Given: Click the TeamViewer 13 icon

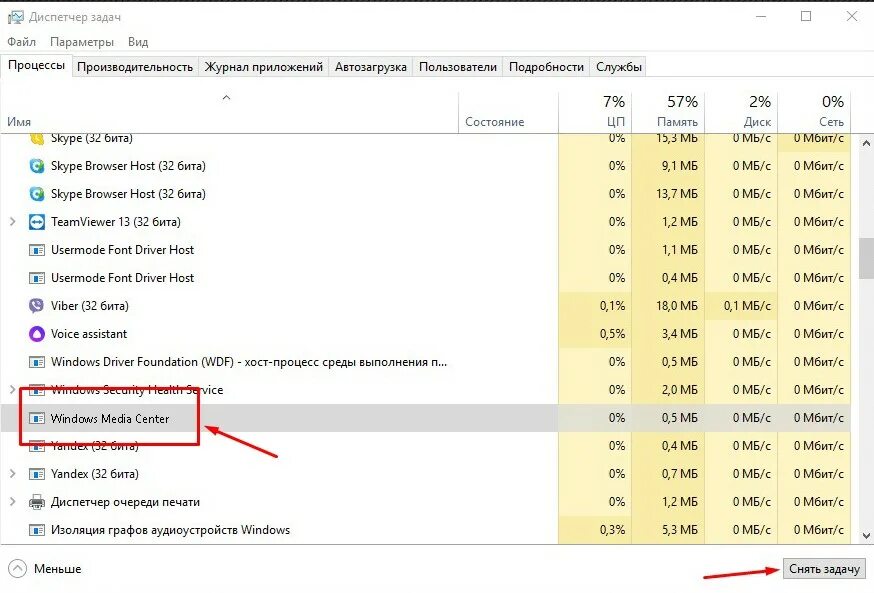Looking at the screenshot, I should coord(37,222).
